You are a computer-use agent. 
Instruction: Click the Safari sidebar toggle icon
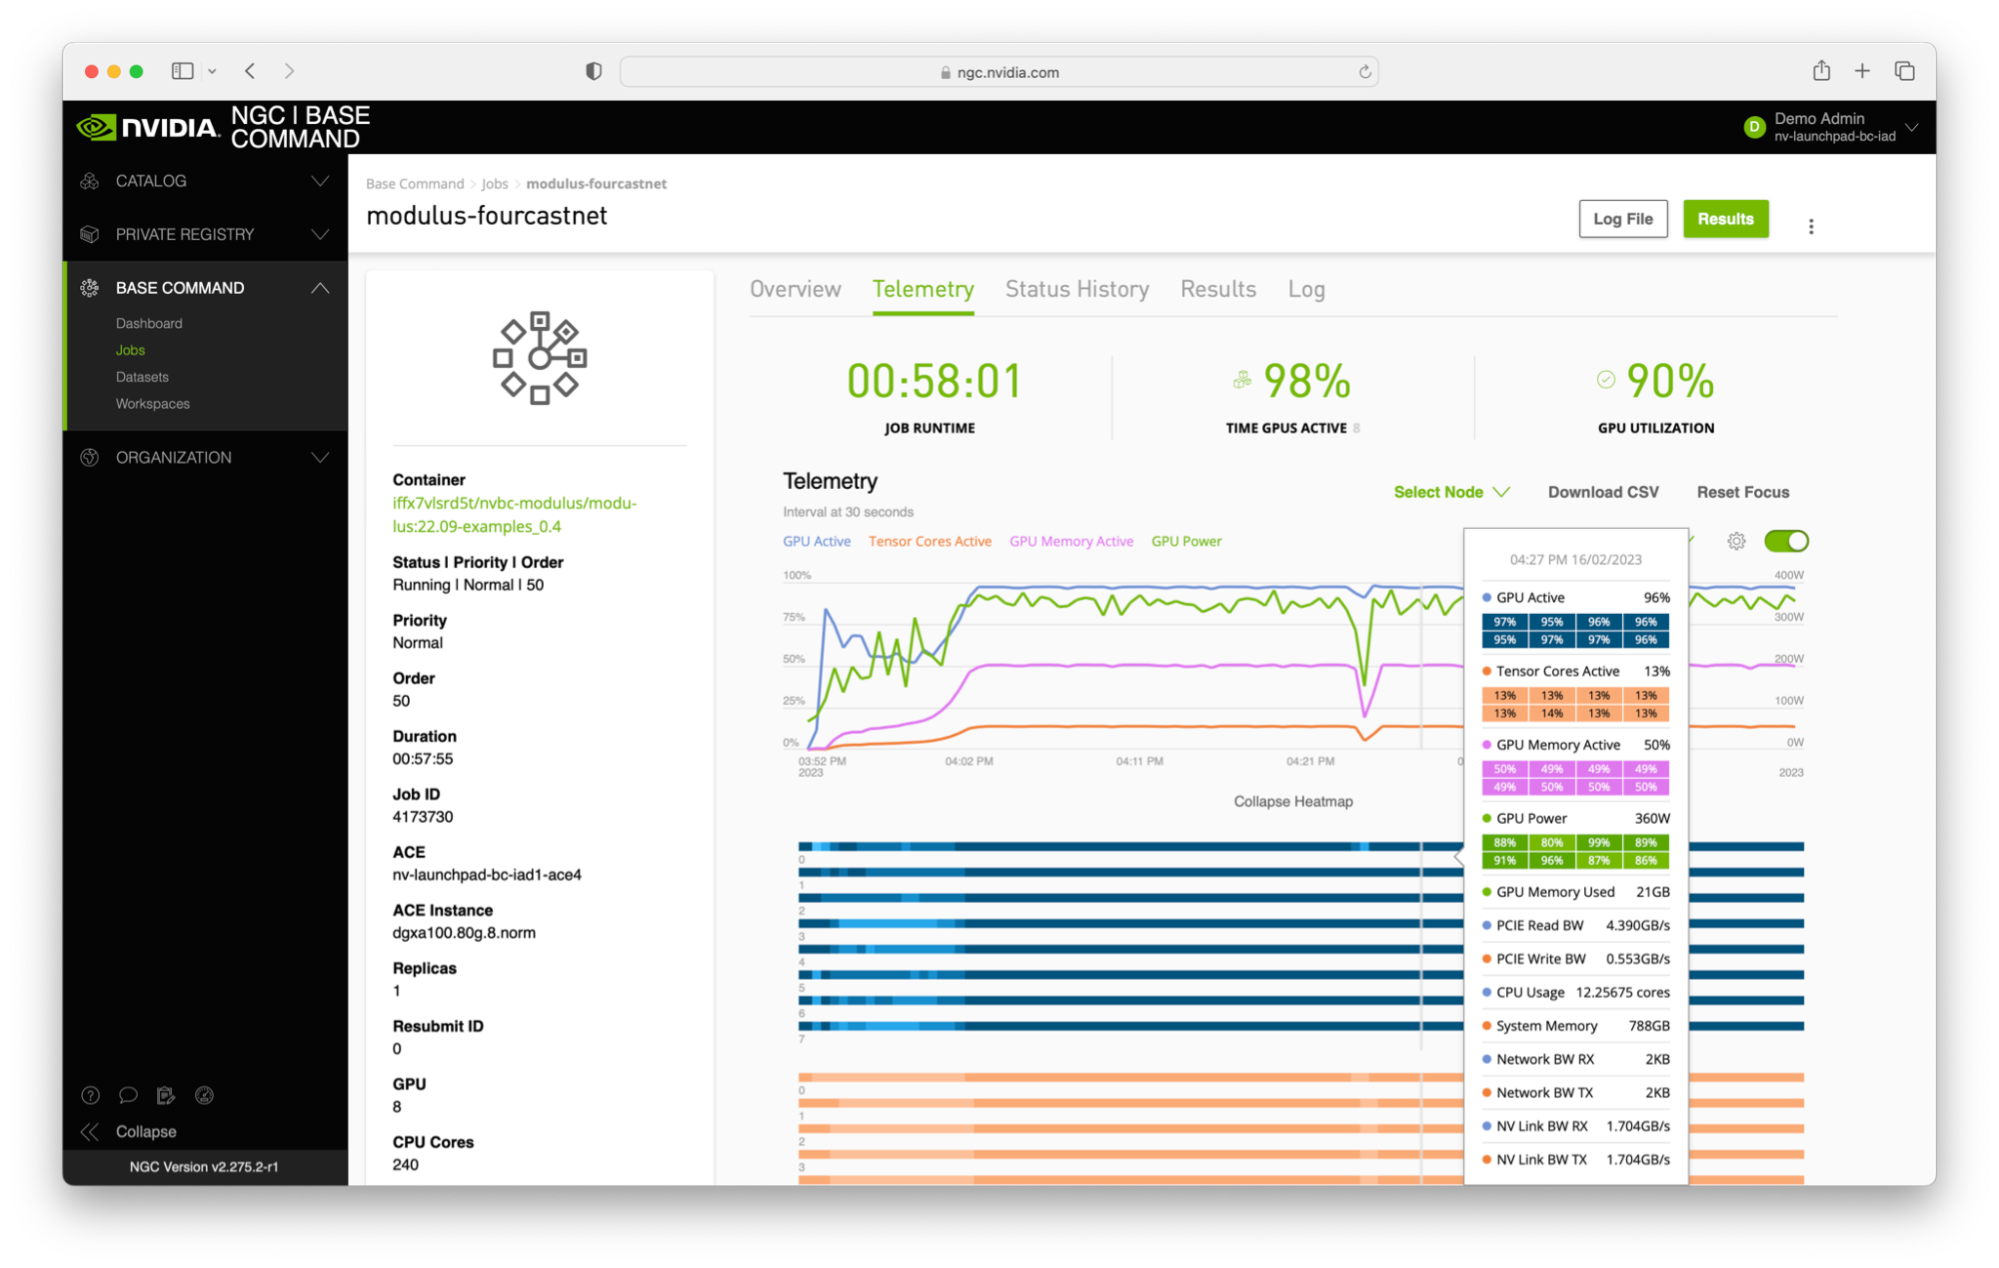coord(182,71)
